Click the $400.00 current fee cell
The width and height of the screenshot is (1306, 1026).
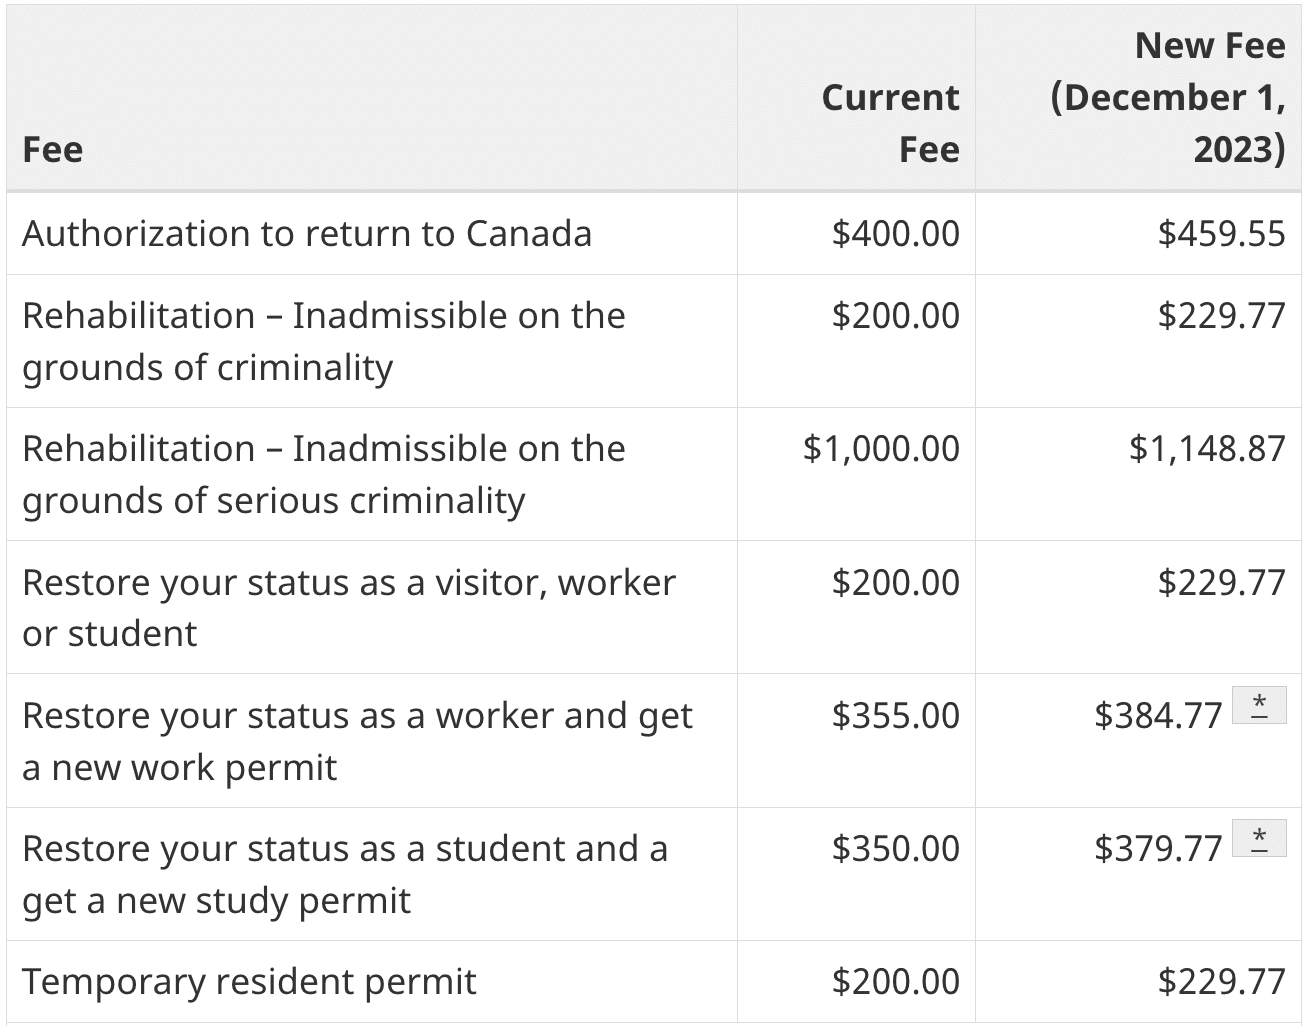pyautogui.click(x=895, y=234)
